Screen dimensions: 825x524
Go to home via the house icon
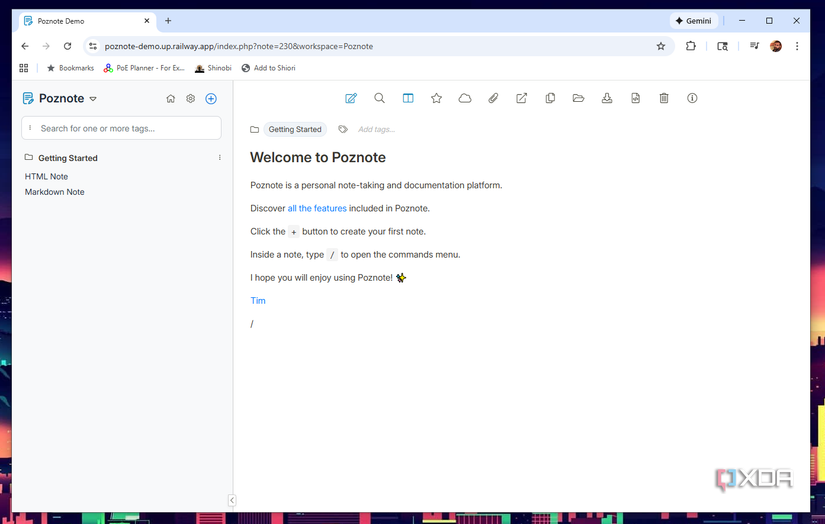pyautogui.click(x=170, y=99)
